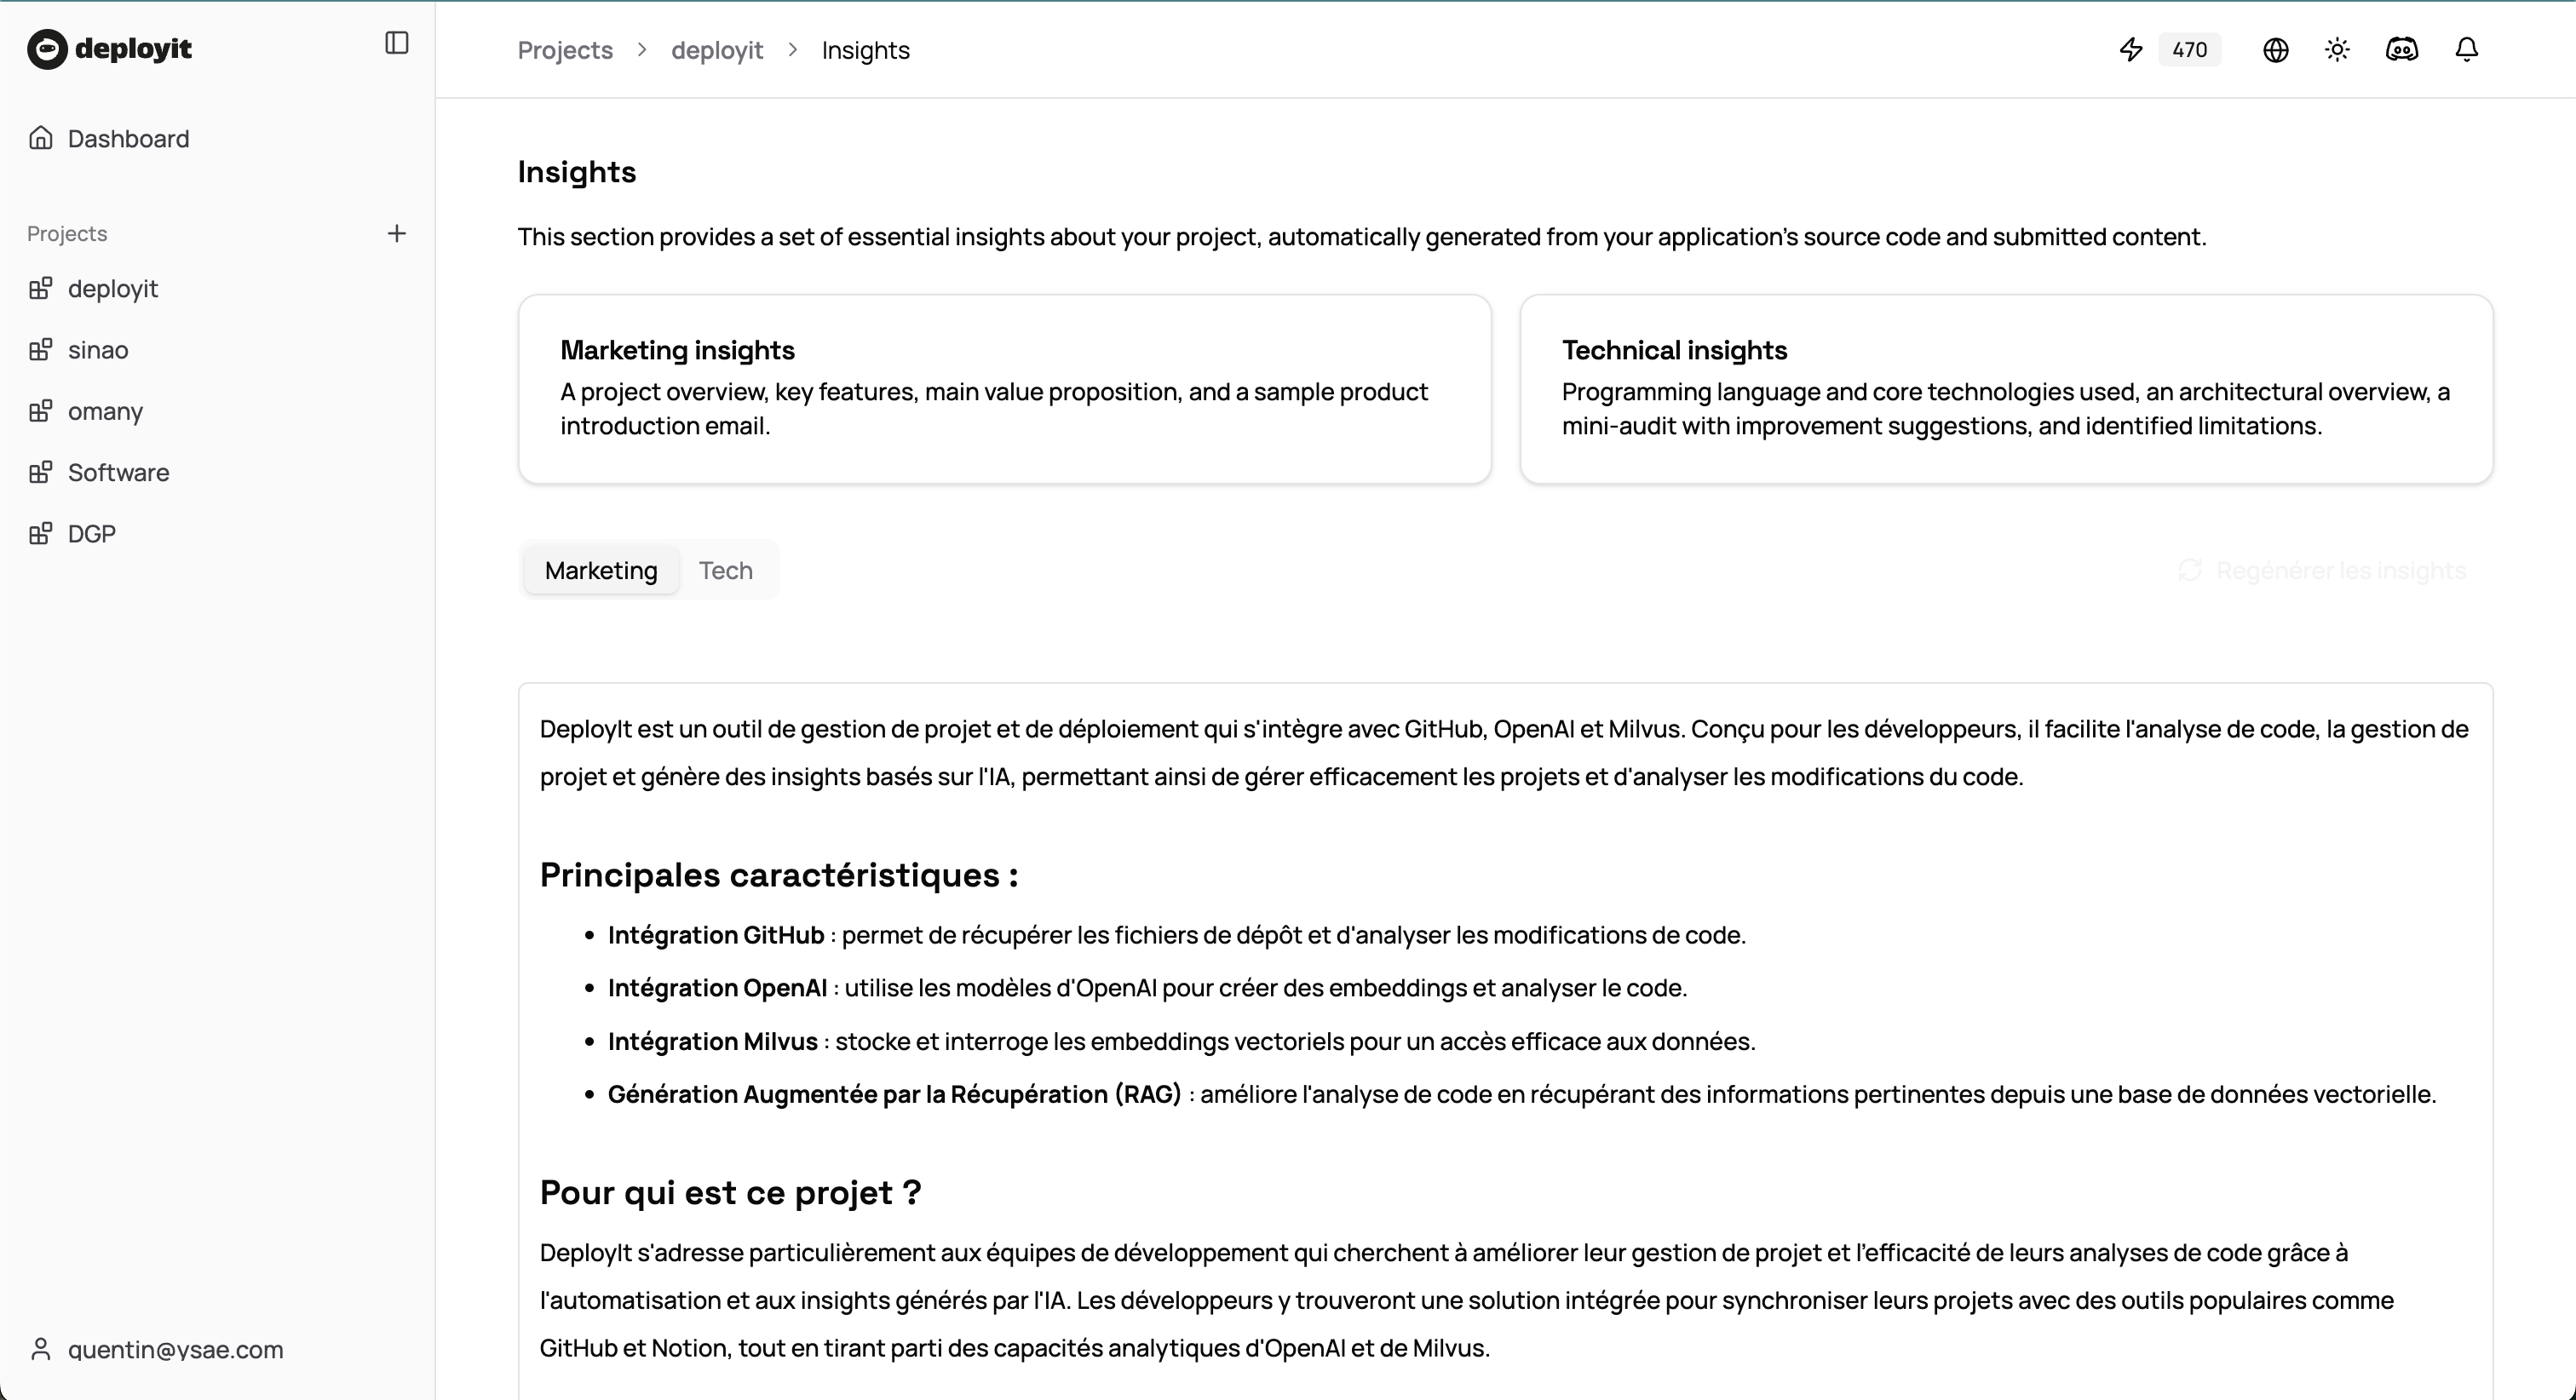Open the notifications bell icon

click(x=2465, y=48)
